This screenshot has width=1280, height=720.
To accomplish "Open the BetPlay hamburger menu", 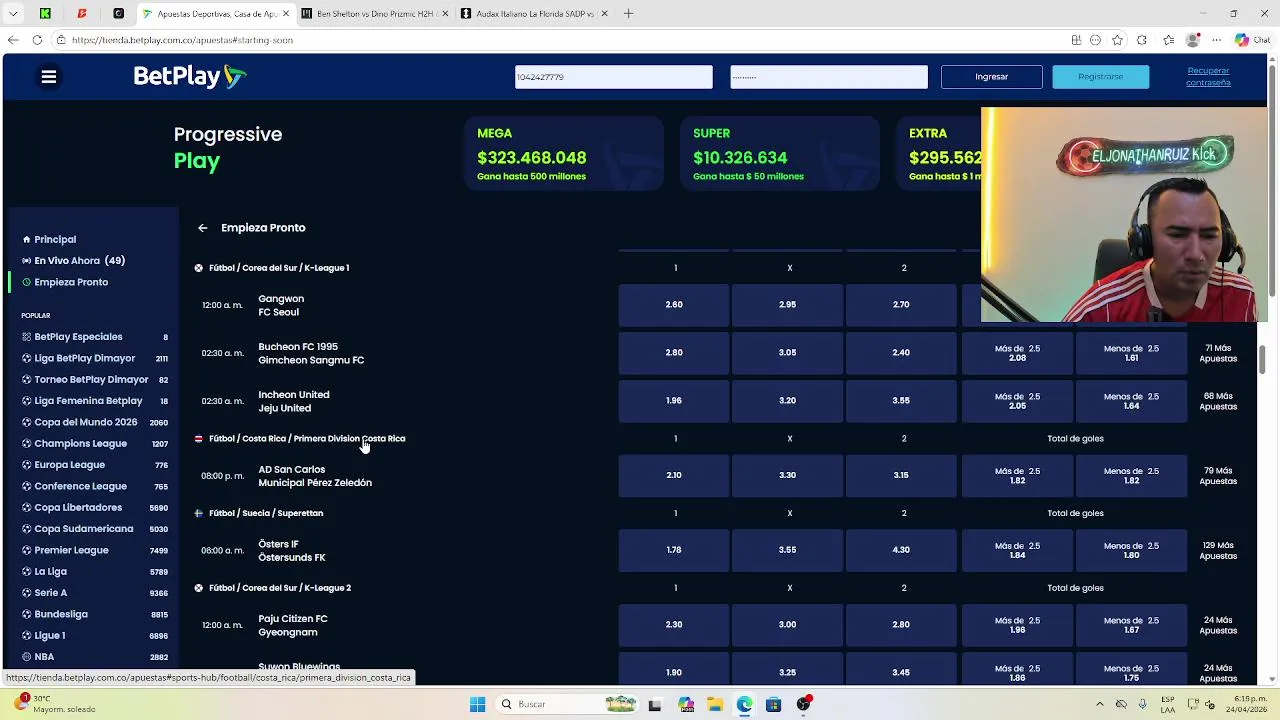I will coord(48,76).
